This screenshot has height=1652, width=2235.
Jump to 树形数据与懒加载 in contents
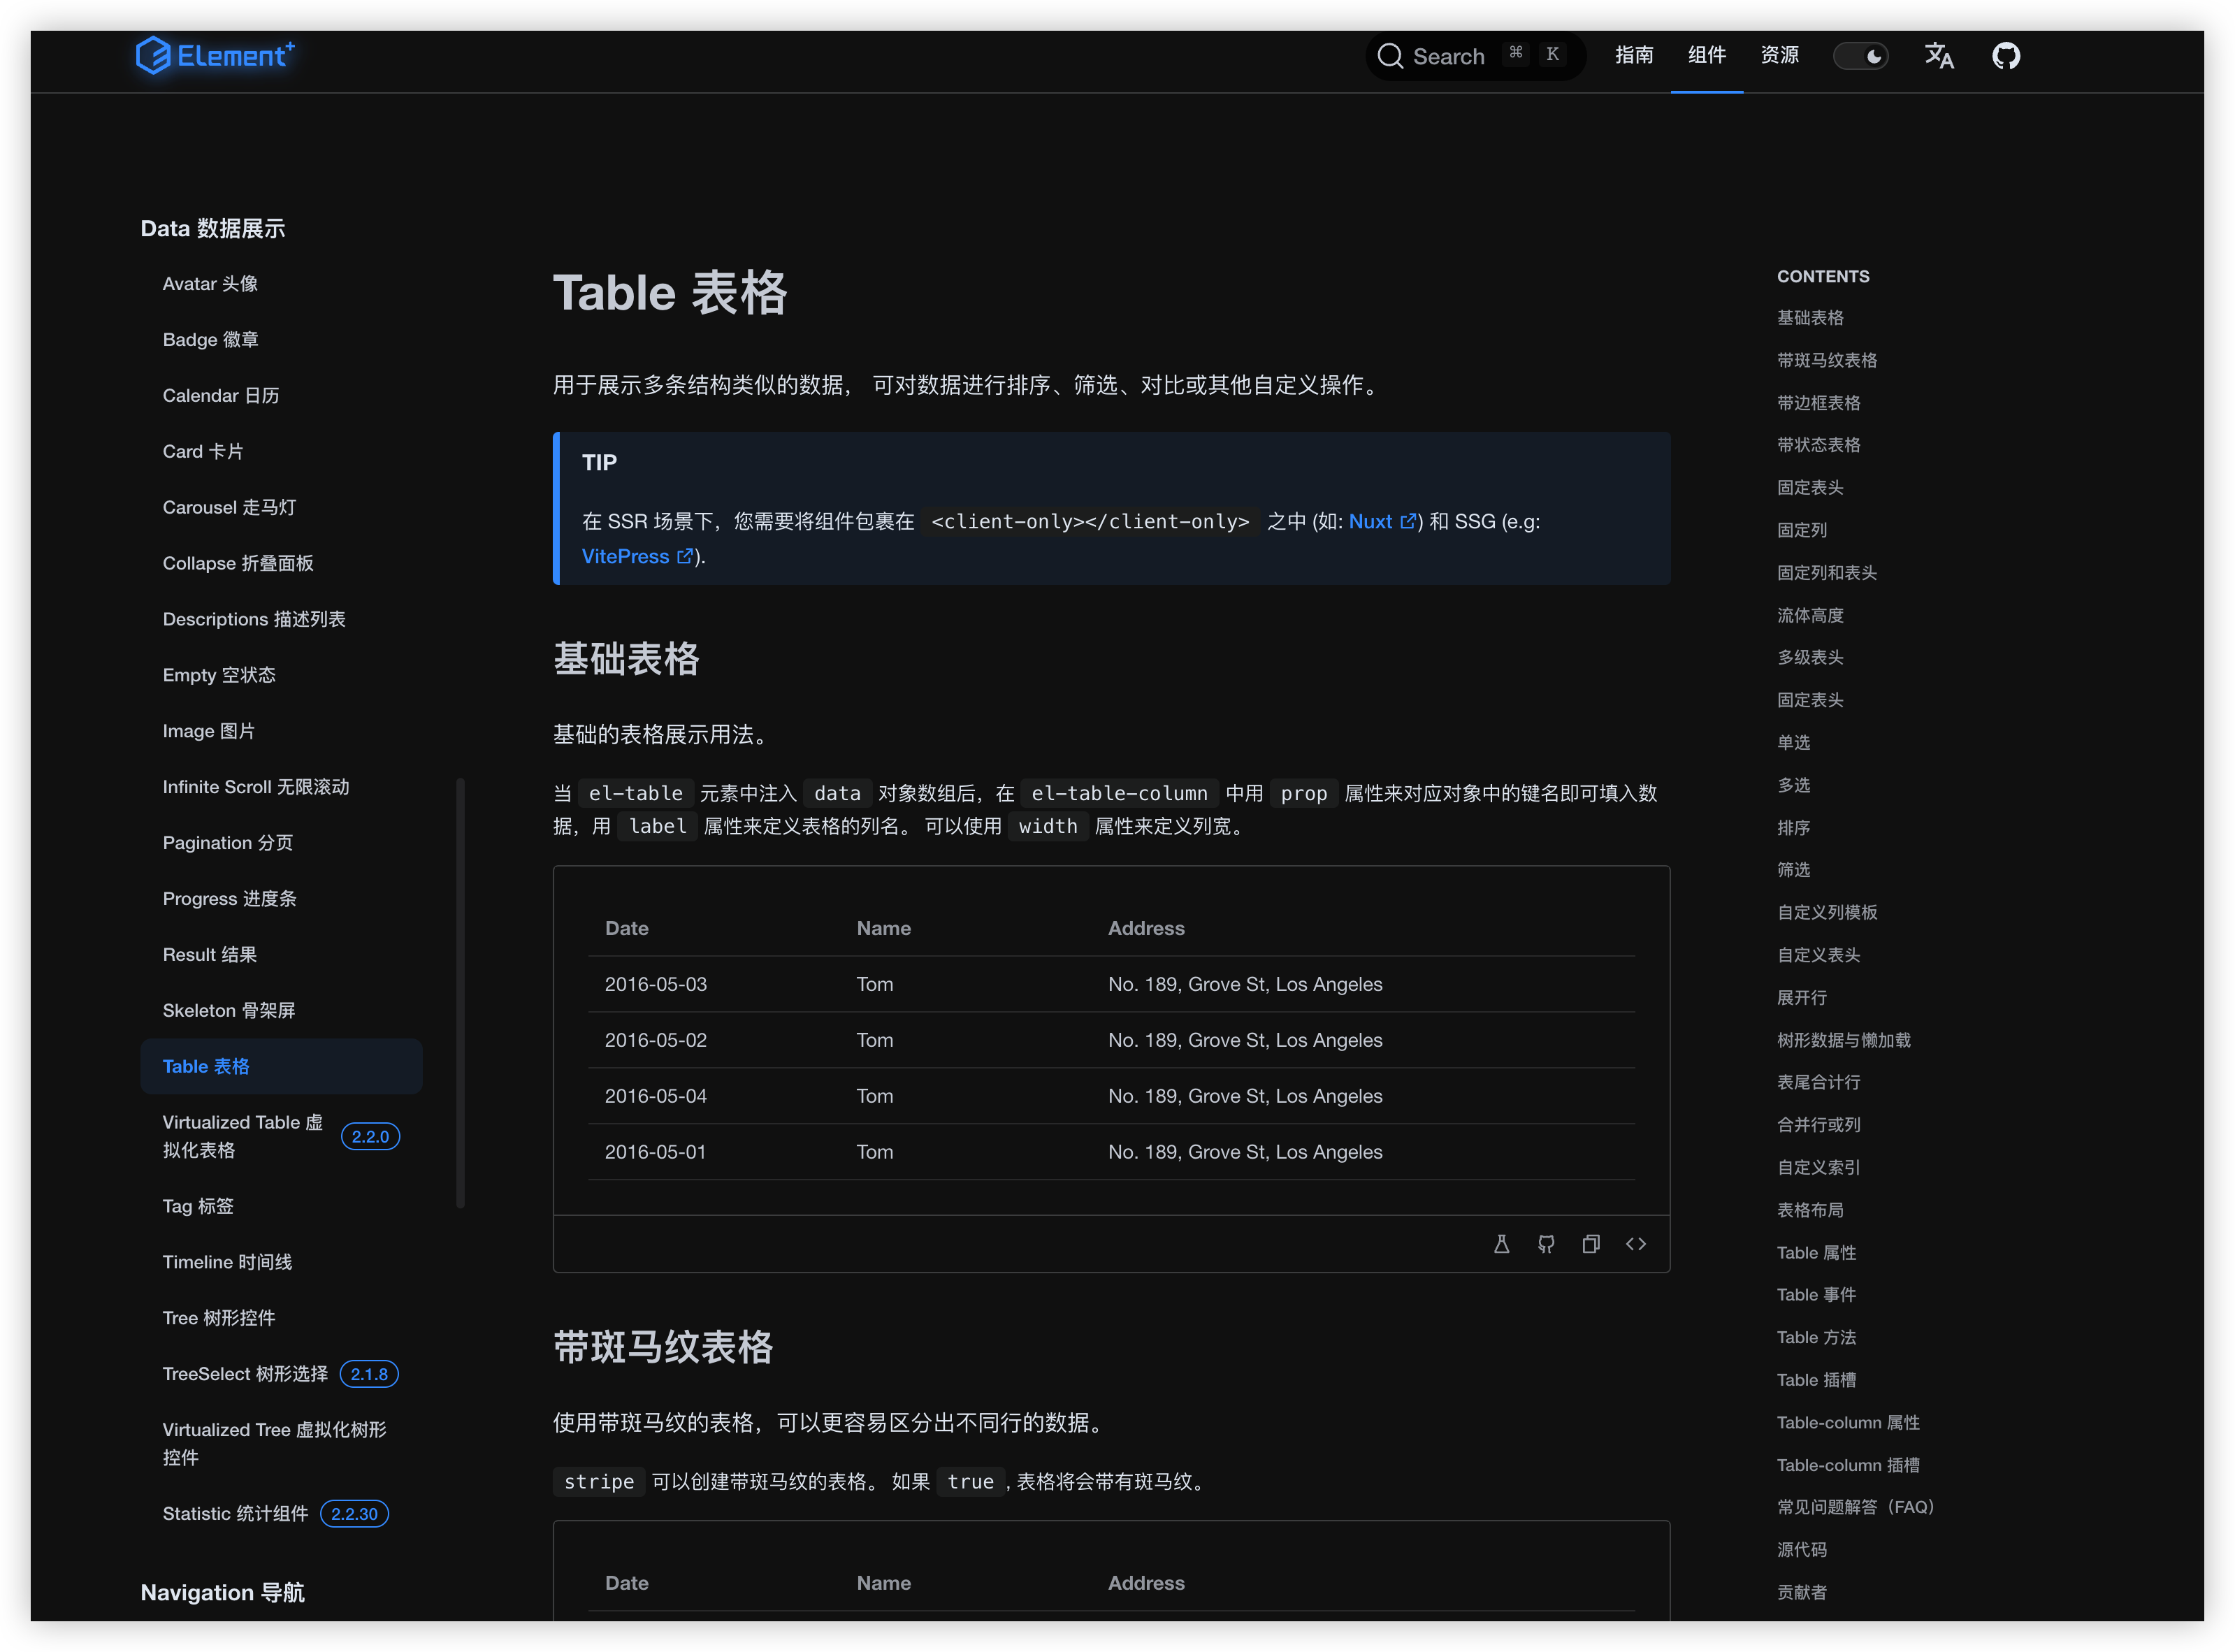point(1844,1041)
